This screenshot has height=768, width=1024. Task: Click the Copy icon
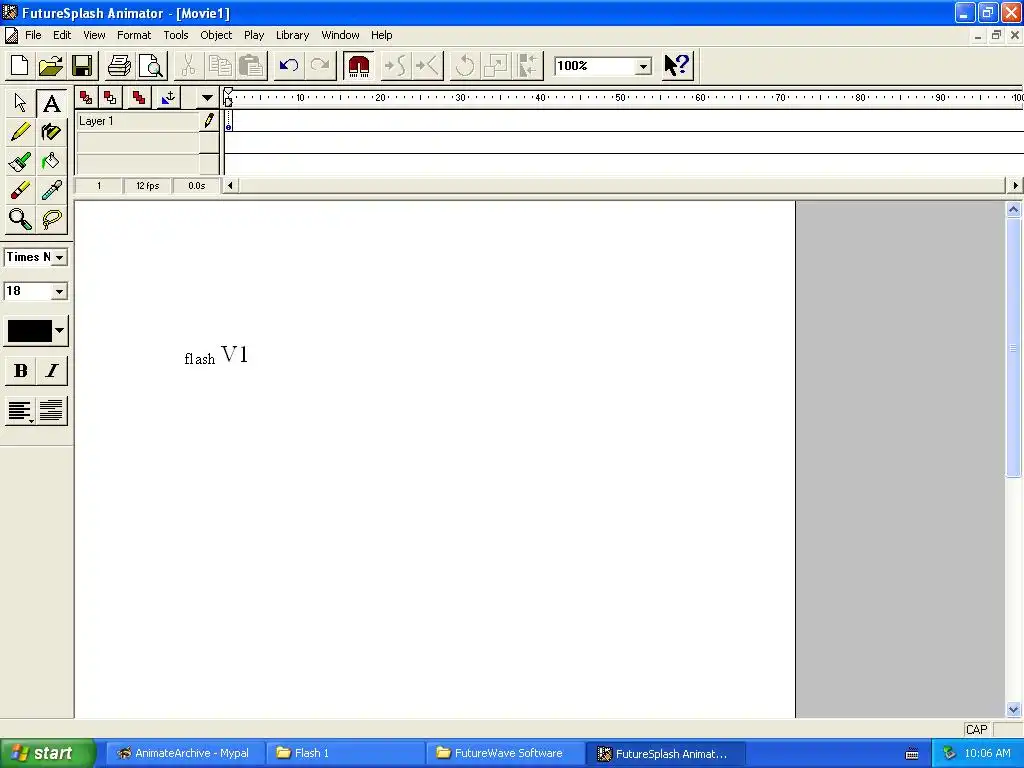[x=220, y=65]
